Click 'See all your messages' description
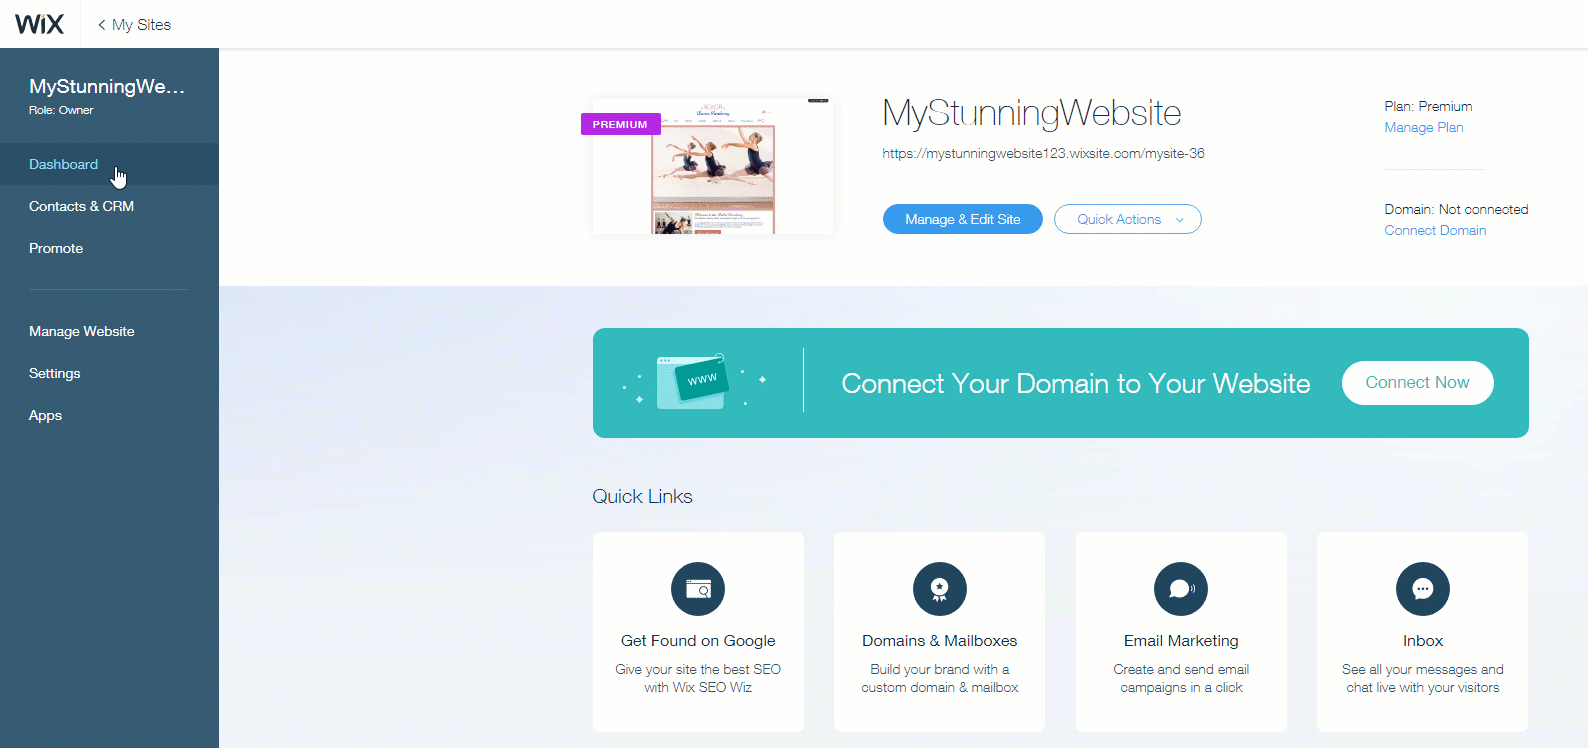This screenshot has height=748, width=1588. coord(1423,678)
